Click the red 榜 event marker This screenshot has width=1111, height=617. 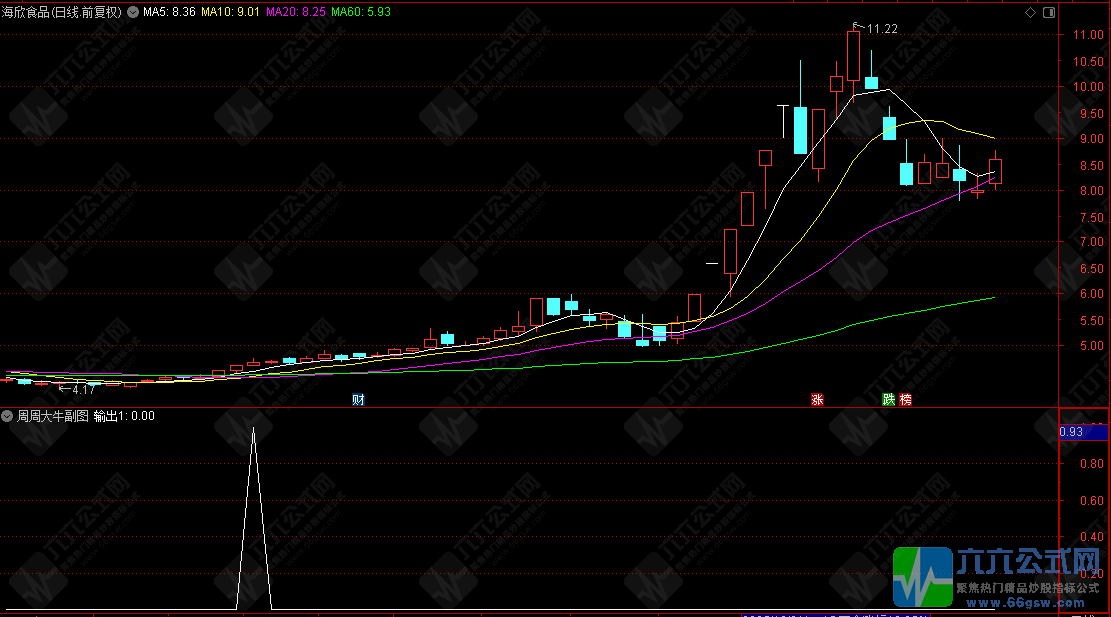coord(906,400)
